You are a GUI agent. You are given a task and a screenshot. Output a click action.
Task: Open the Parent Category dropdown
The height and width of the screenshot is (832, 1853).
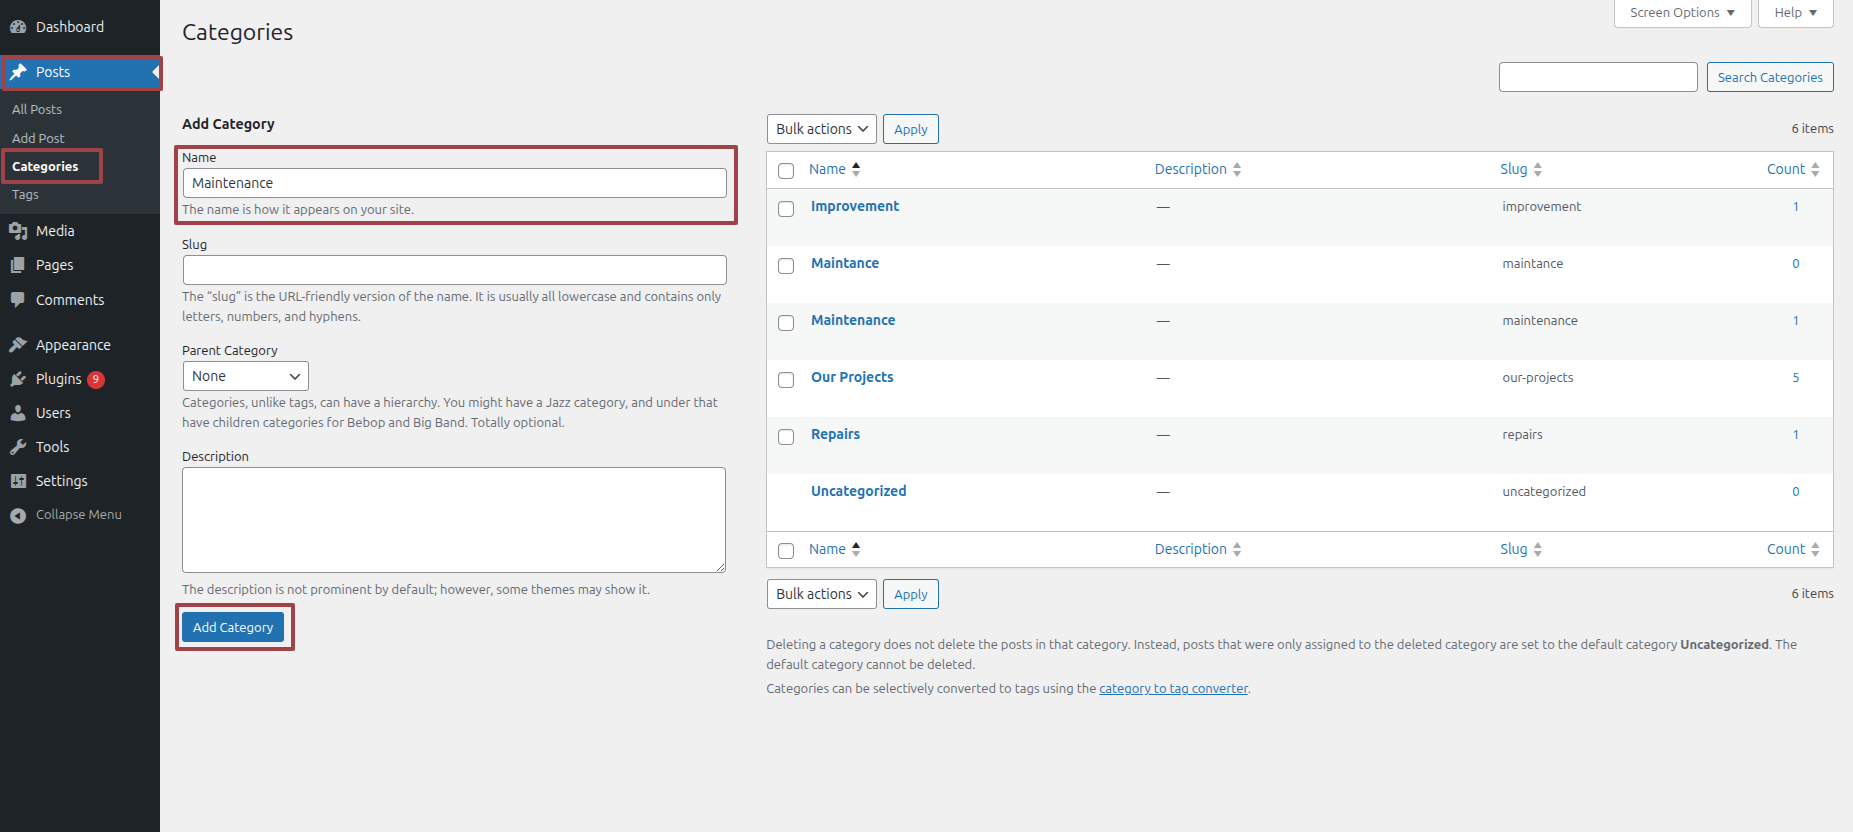pyautogui.click(x=245, y=376)
